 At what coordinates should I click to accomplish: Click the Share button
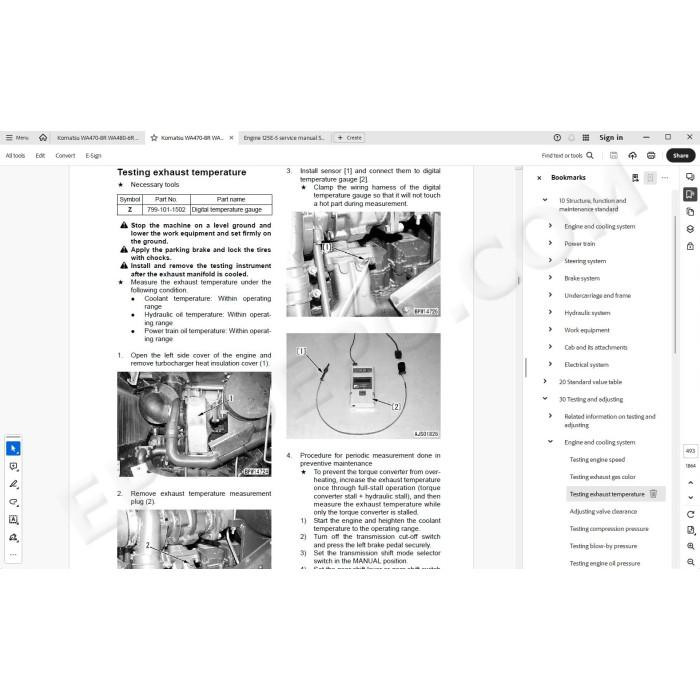click(680, 155)
